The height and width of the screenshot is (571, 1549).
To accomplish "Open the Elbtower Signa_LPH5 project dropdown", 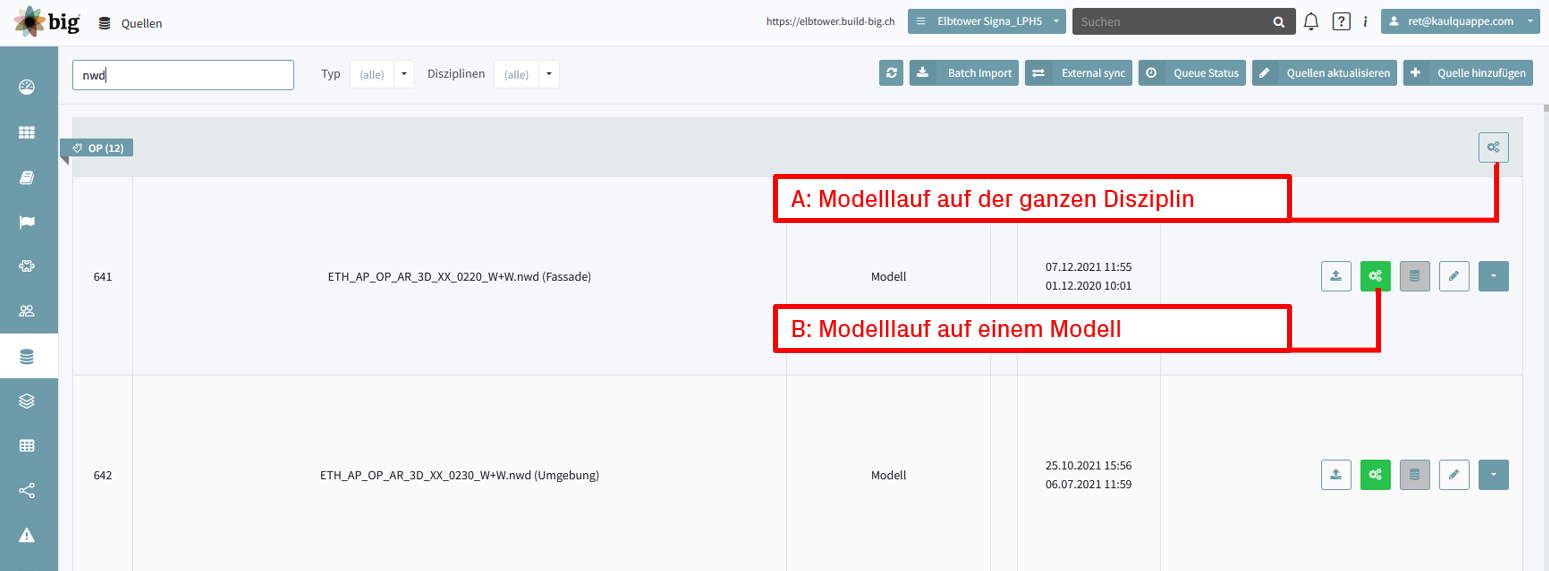I will coord(987,21).
